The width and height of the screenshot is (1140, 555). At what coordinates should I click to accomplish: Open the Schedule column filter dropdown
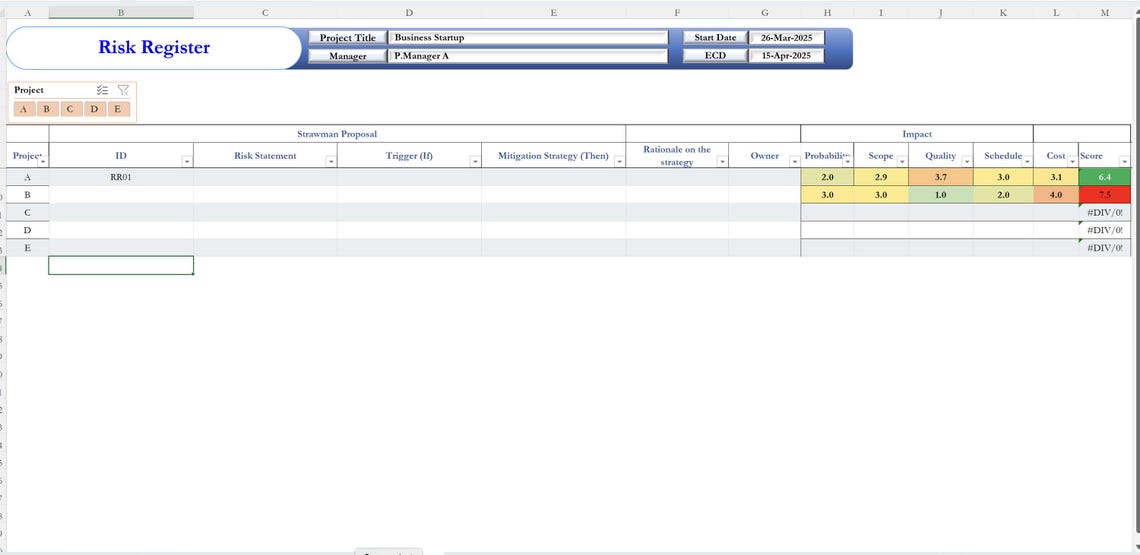[1027, 161]
